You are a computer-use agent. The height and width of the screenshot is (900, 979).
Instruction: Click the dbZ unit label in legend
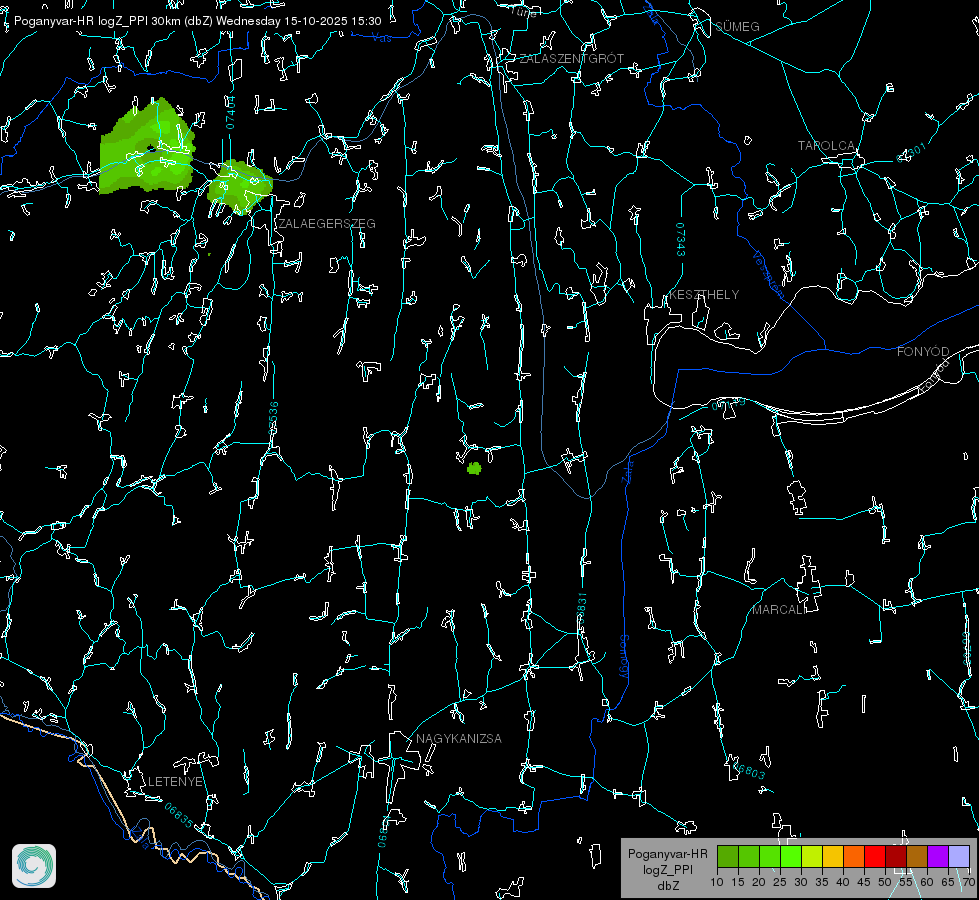point(667,886)
